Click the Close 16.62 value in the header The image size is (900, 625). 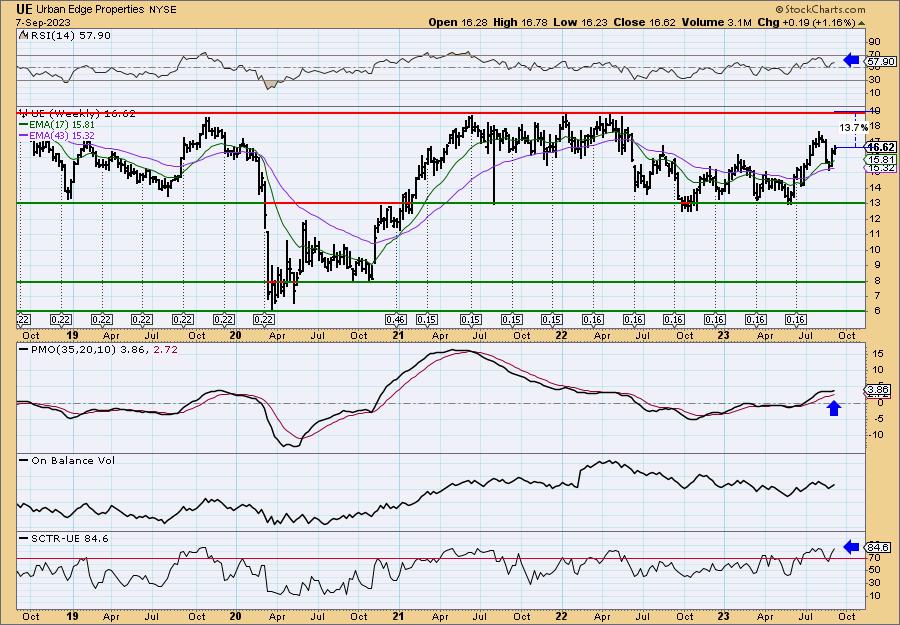643,22
